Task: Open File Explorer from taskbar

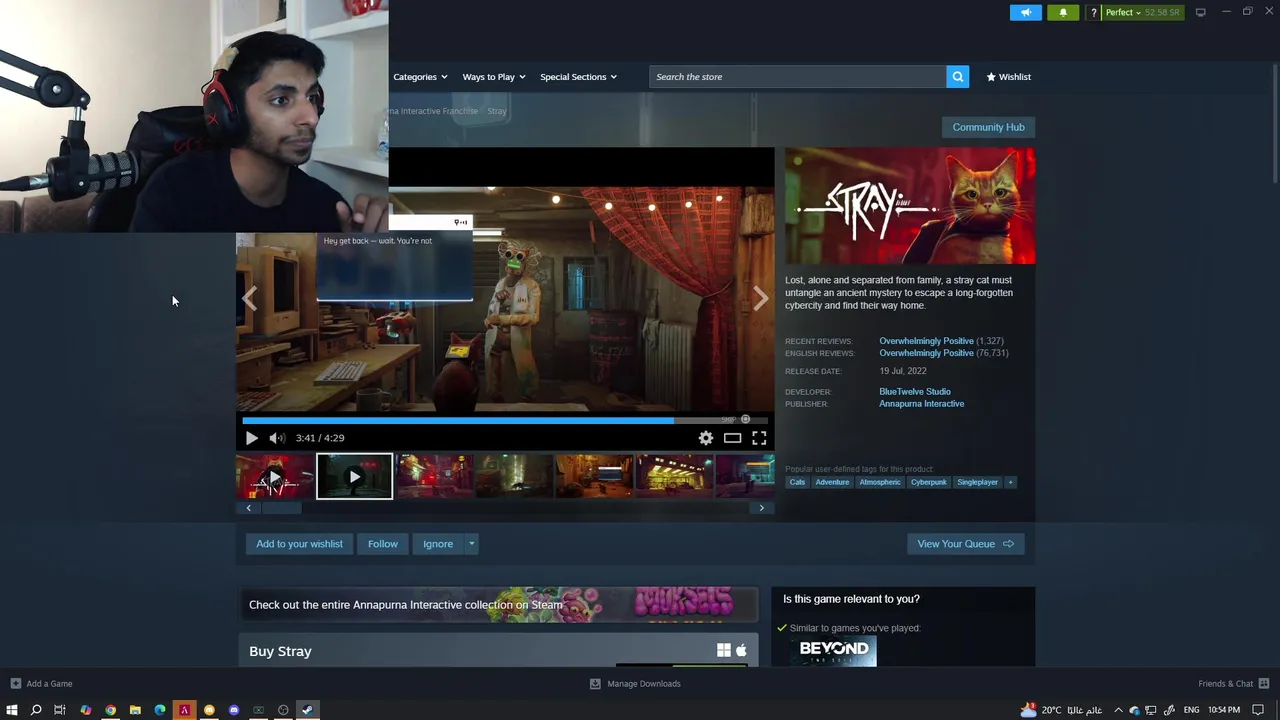Action: (135, 710)
